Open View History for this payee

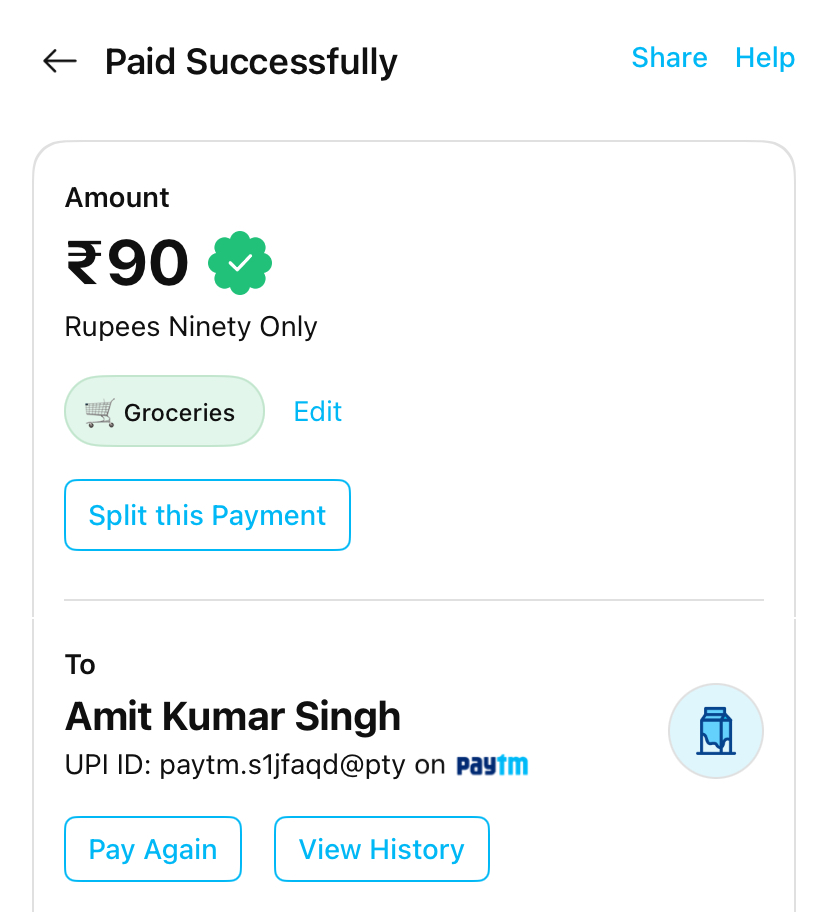[381, 849]
